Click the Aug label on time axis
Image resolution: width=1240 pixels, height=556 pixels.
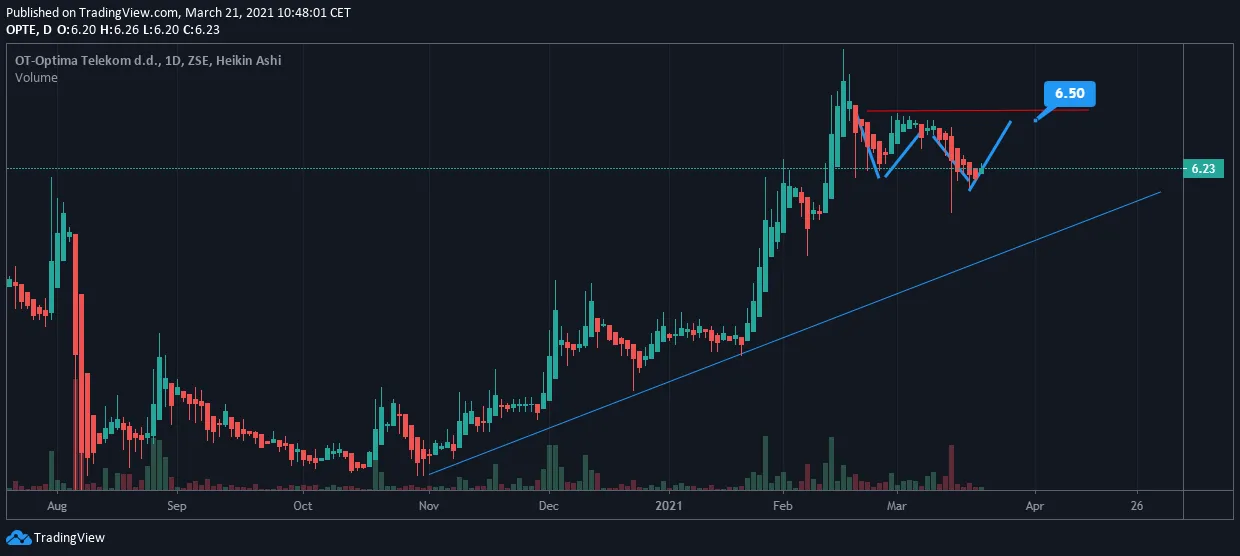[x=56, y=506]
